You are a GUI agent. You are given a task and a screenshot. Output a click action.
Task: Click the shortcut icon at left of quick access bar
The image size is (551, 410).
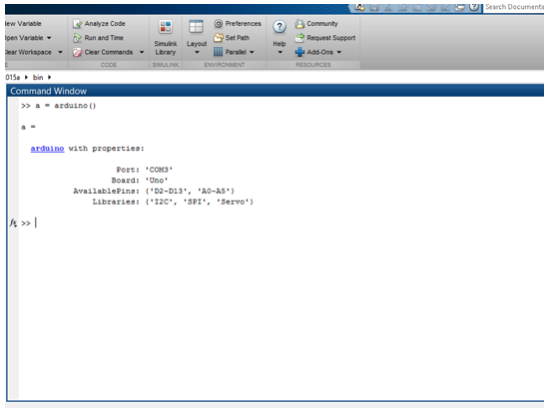tap(359, 7)
